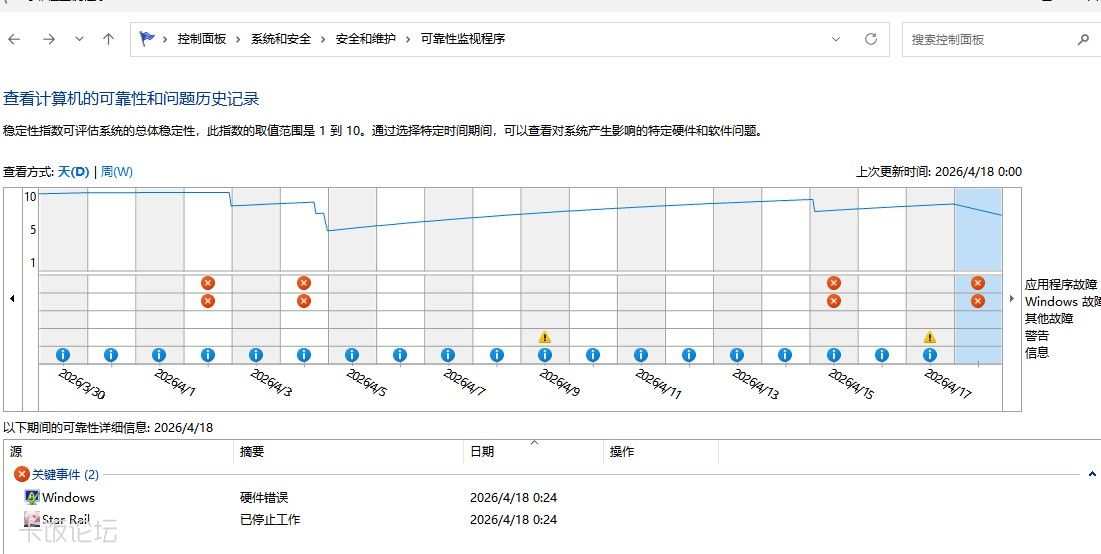Click the Back navigation arrow

[14, 39]
